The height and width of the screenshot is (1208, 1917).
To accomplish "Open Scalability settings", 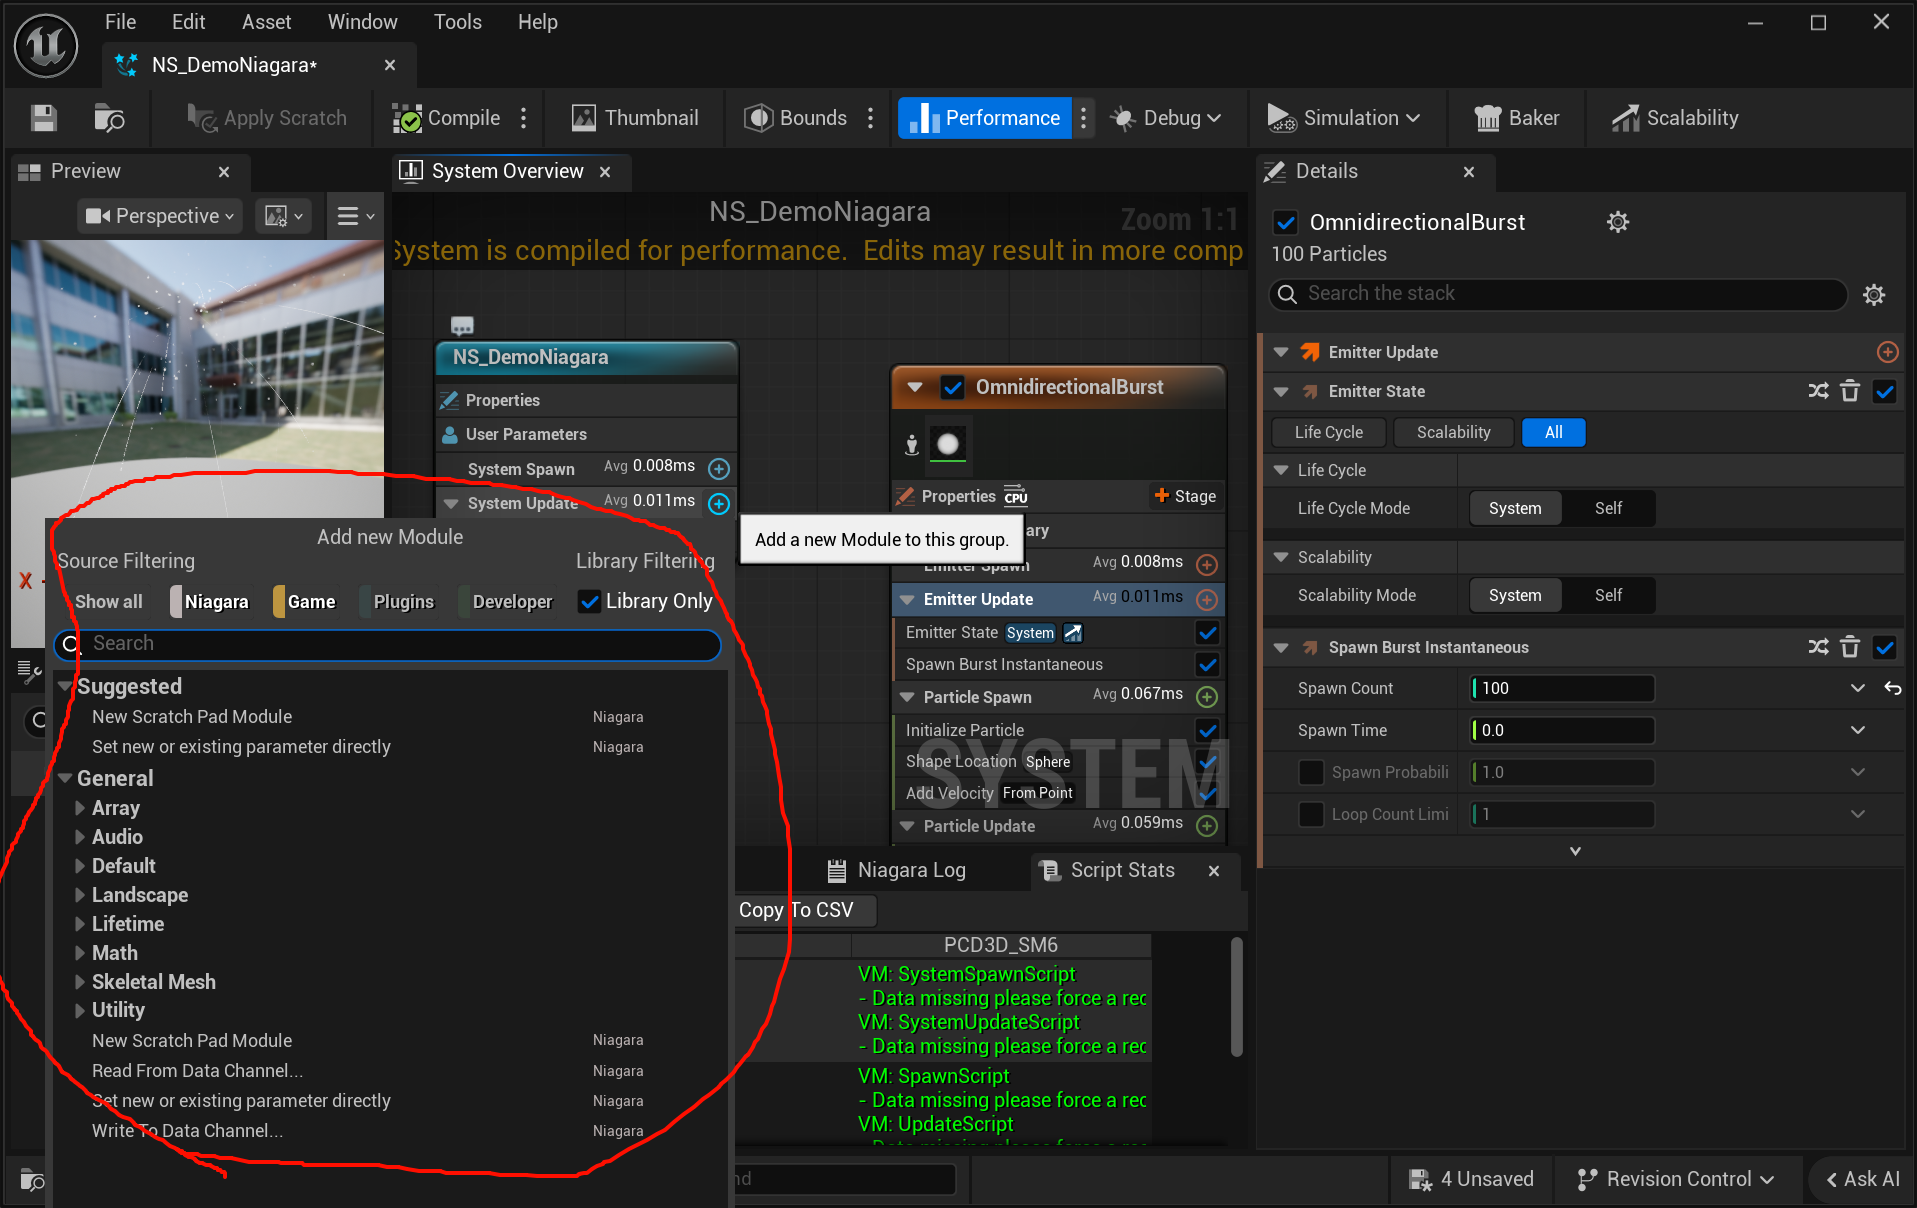I will click(1675, 118).
